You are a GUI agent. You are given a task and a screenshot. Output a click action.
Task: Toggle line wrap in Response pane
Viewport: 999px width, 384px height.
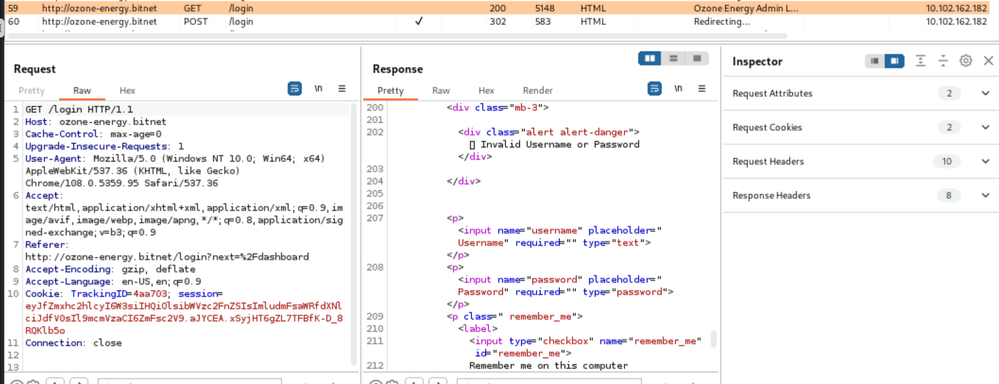[x=655, y=89]
